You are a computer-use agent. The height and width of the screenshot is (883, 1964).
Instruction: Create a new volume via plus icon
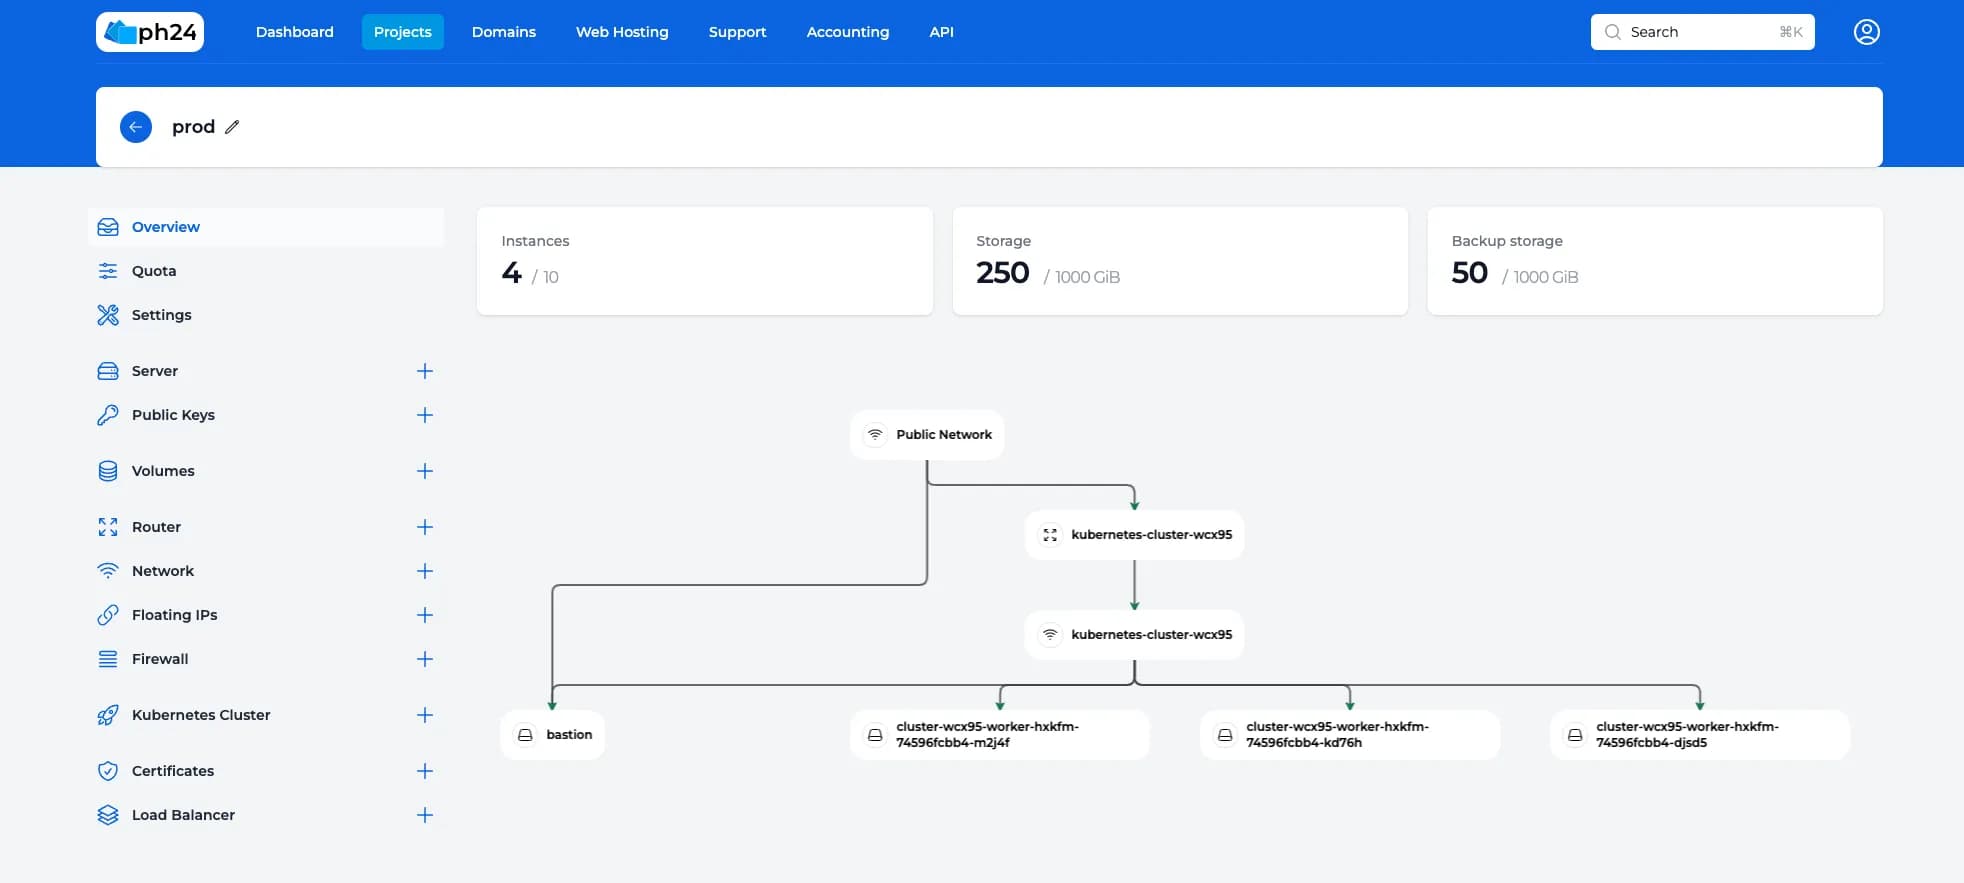point(425,471)
